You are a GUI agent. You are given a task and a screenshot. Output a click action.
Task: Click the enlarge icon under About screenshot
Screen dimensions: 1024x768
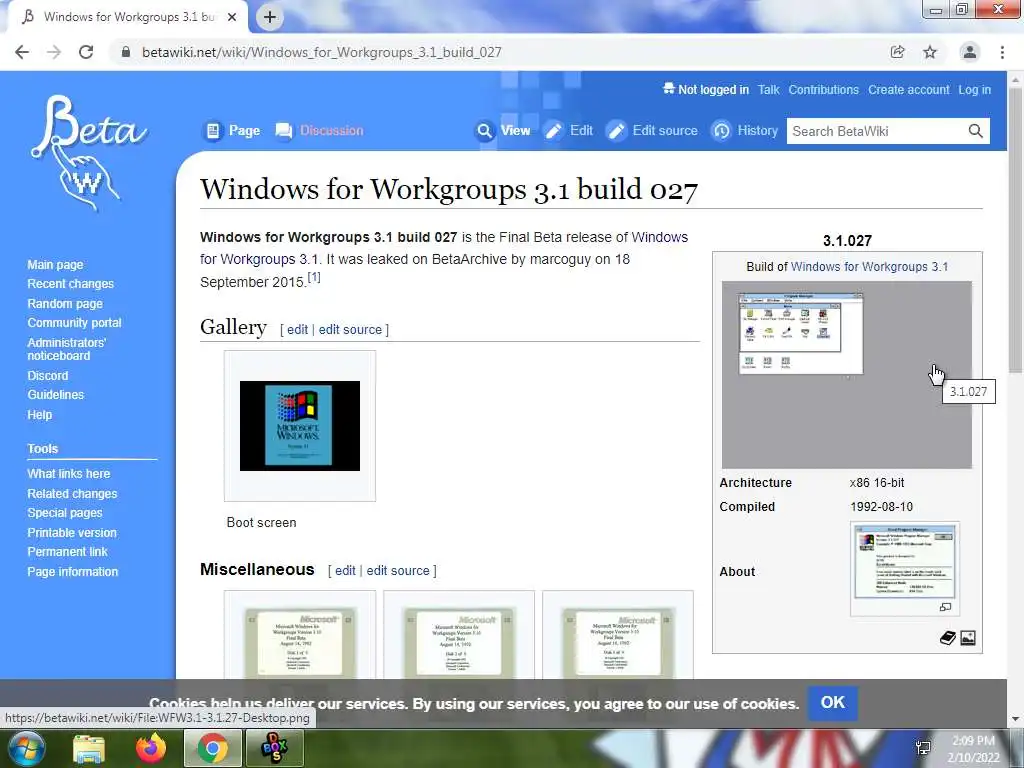945,607
